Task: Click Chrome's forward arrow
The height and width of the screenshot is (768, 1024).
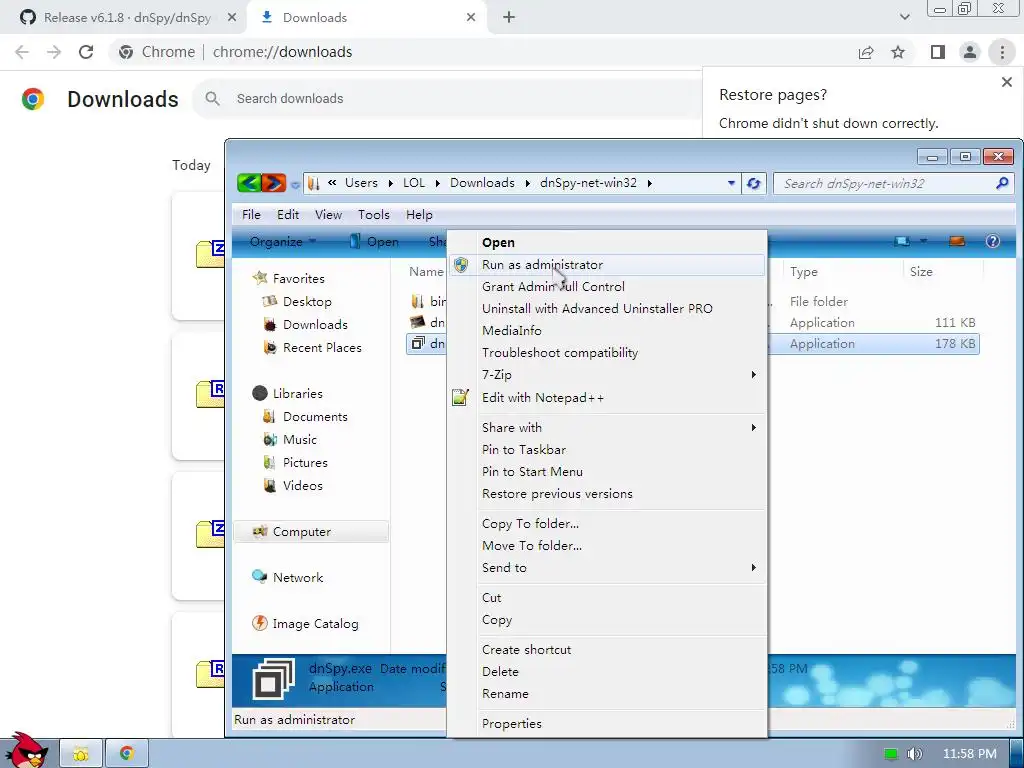Action: tap(54, 52)
